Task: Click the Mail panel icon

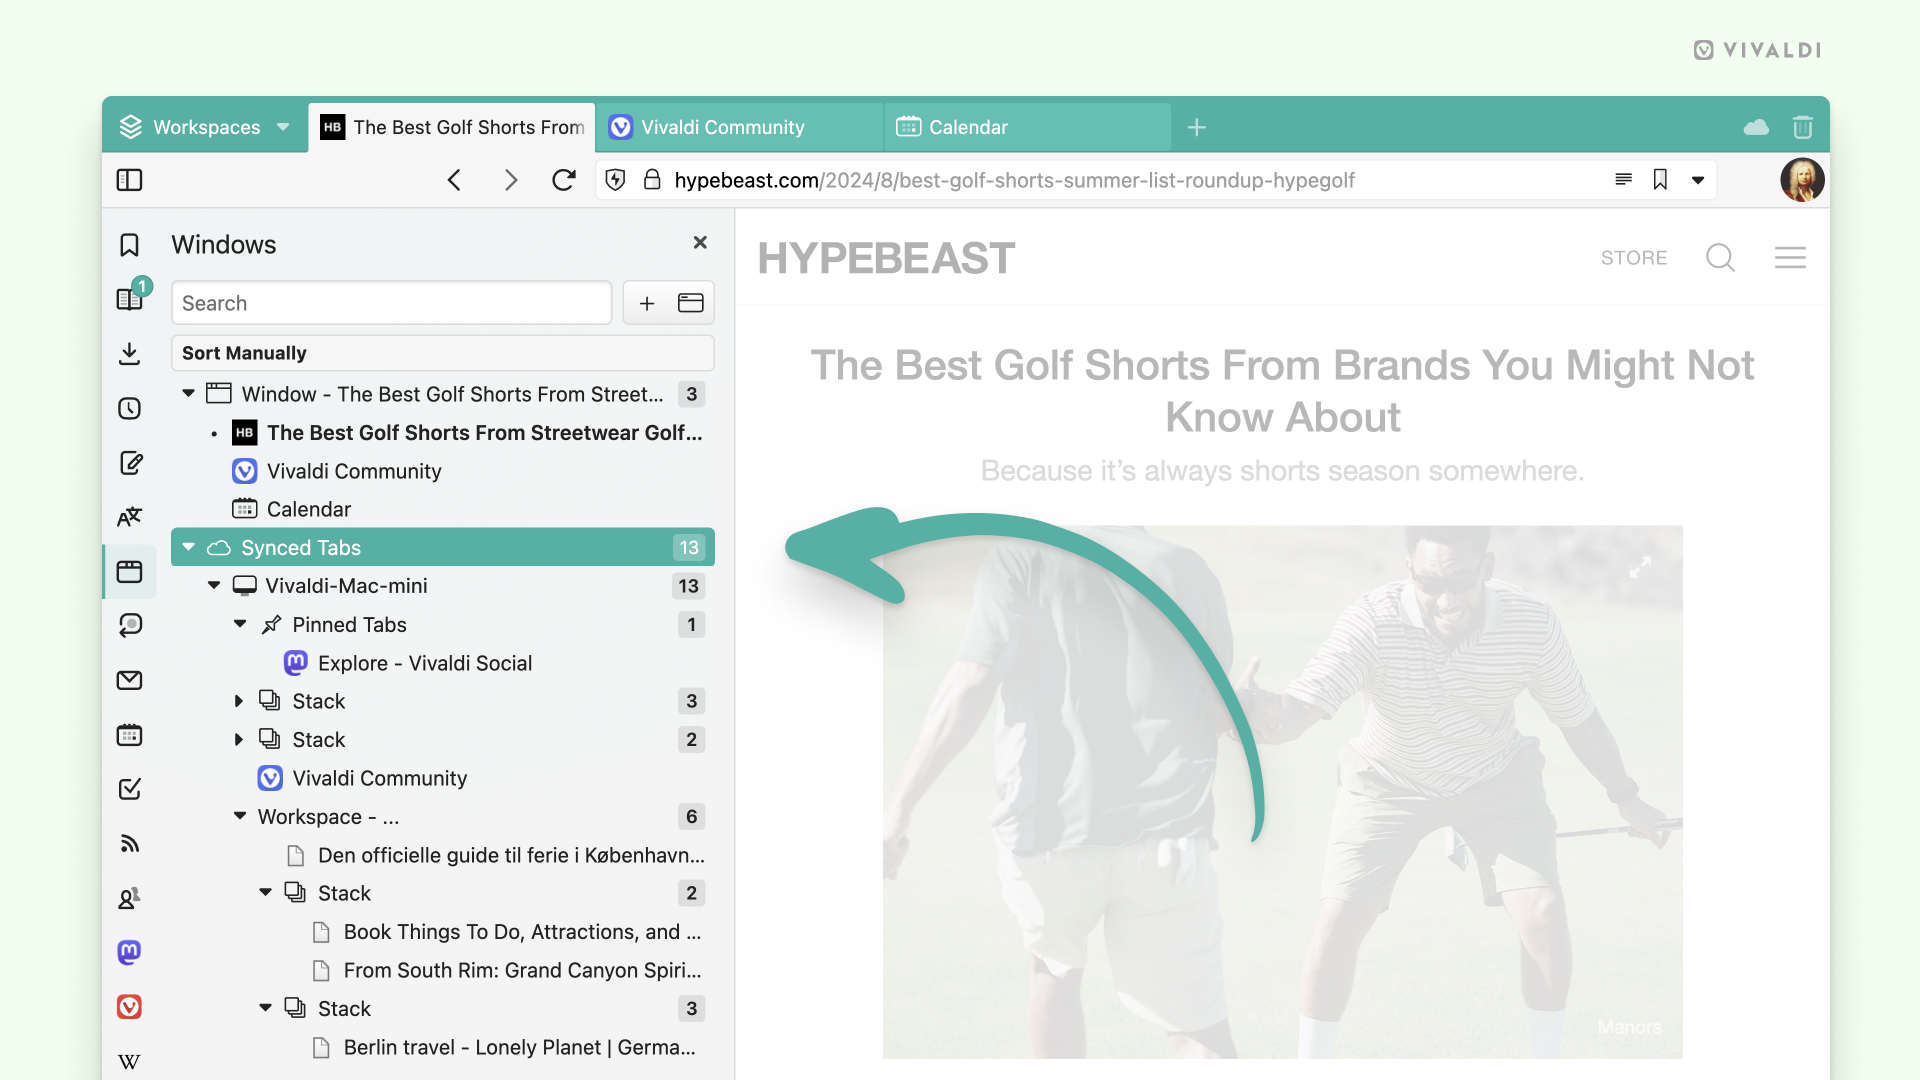Action: 128,680
